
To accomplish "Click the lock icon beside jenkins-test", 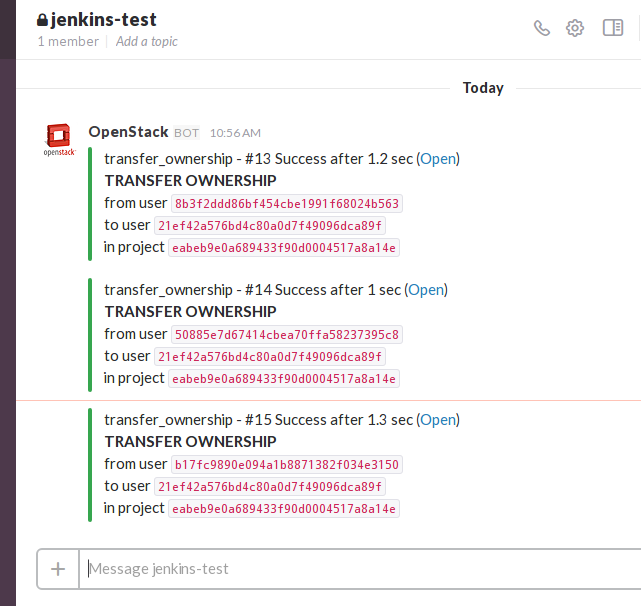I will (42, 20).
